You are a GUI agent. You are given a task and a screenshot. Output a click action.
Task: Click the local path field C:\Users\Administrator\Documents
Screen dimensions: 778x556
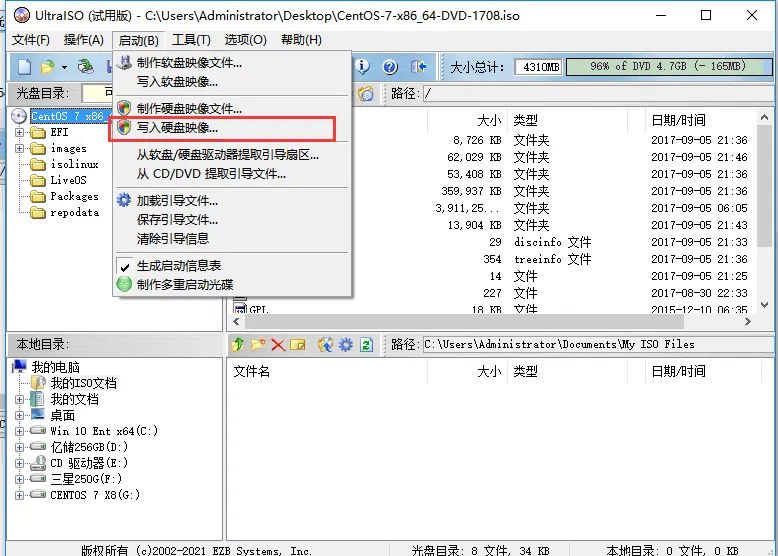tap(598, 344)
